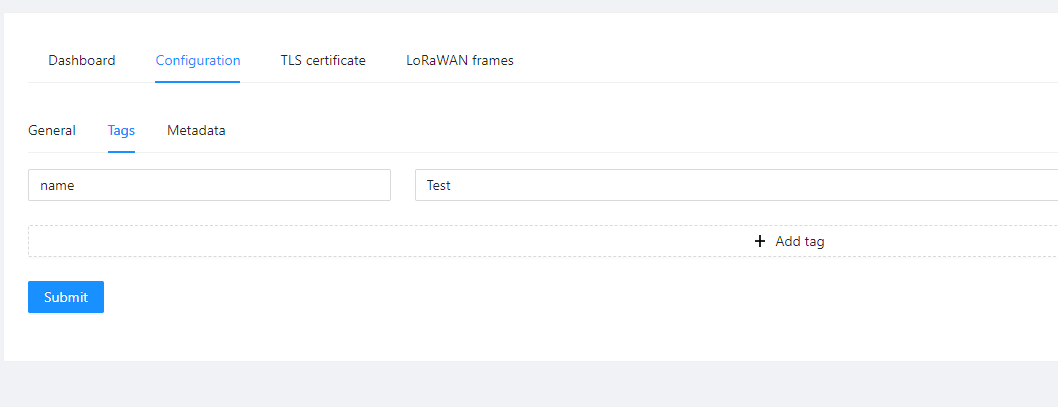Image resolution: width=1058 pixels, height=407 pixels.
Task: Select the Tags sub-tab
Action: 121,130
